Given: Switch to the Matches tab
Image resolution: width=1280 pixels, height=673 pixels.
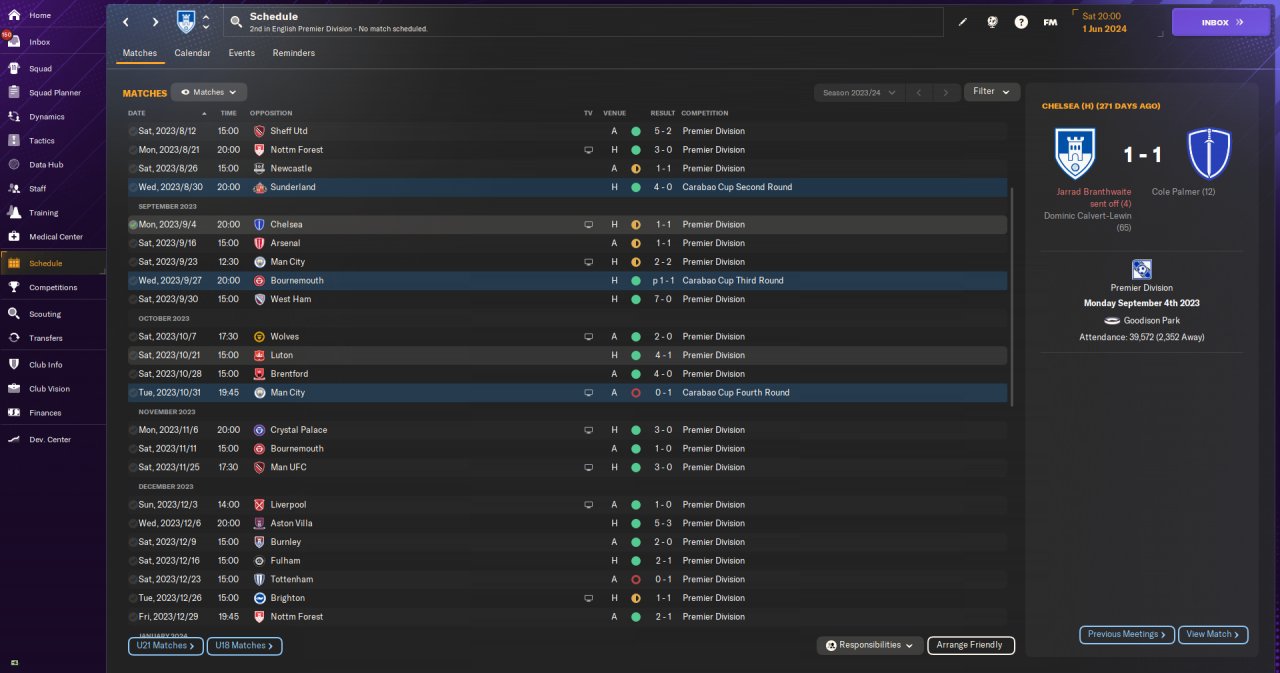Looking at the screenshot, I should [x=140, y=53].
